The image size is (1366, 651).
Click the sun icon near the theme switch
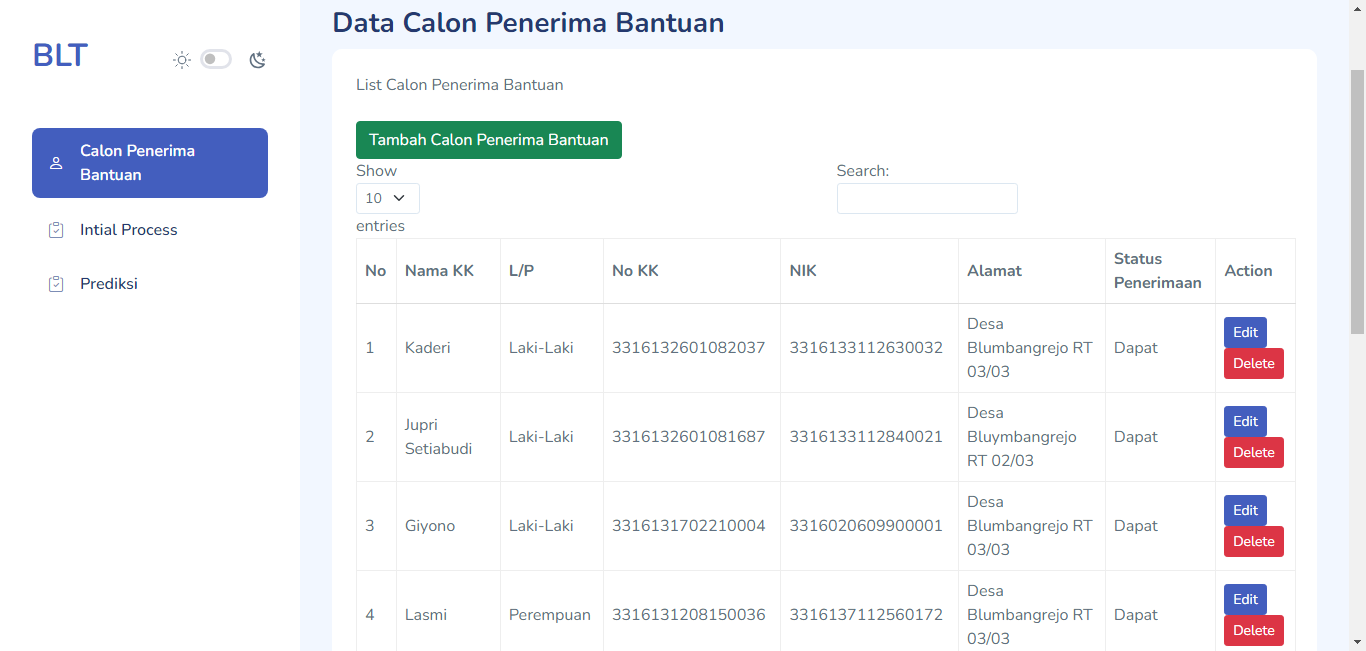(181, 59)
